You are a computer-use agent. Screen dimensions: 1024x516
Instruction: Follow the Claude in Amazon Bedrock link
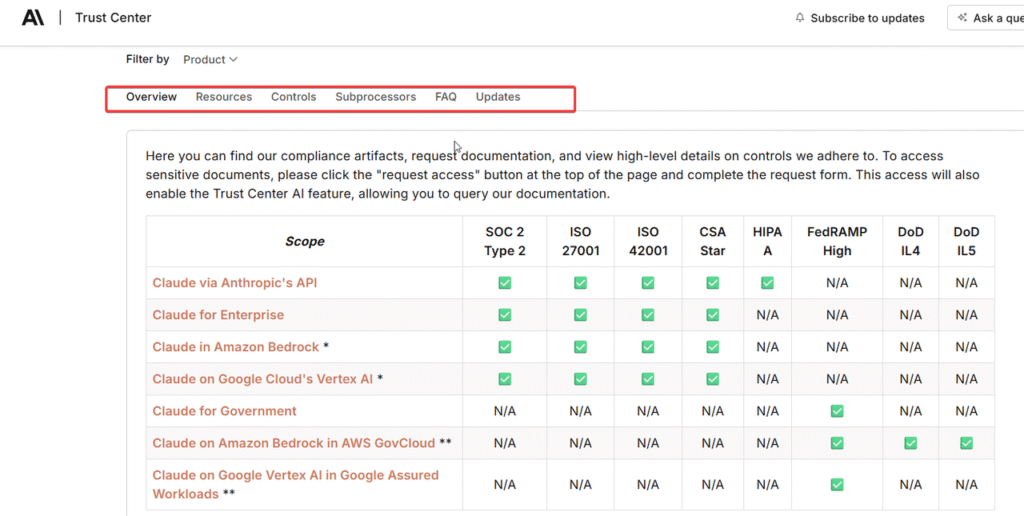point(235,347)
